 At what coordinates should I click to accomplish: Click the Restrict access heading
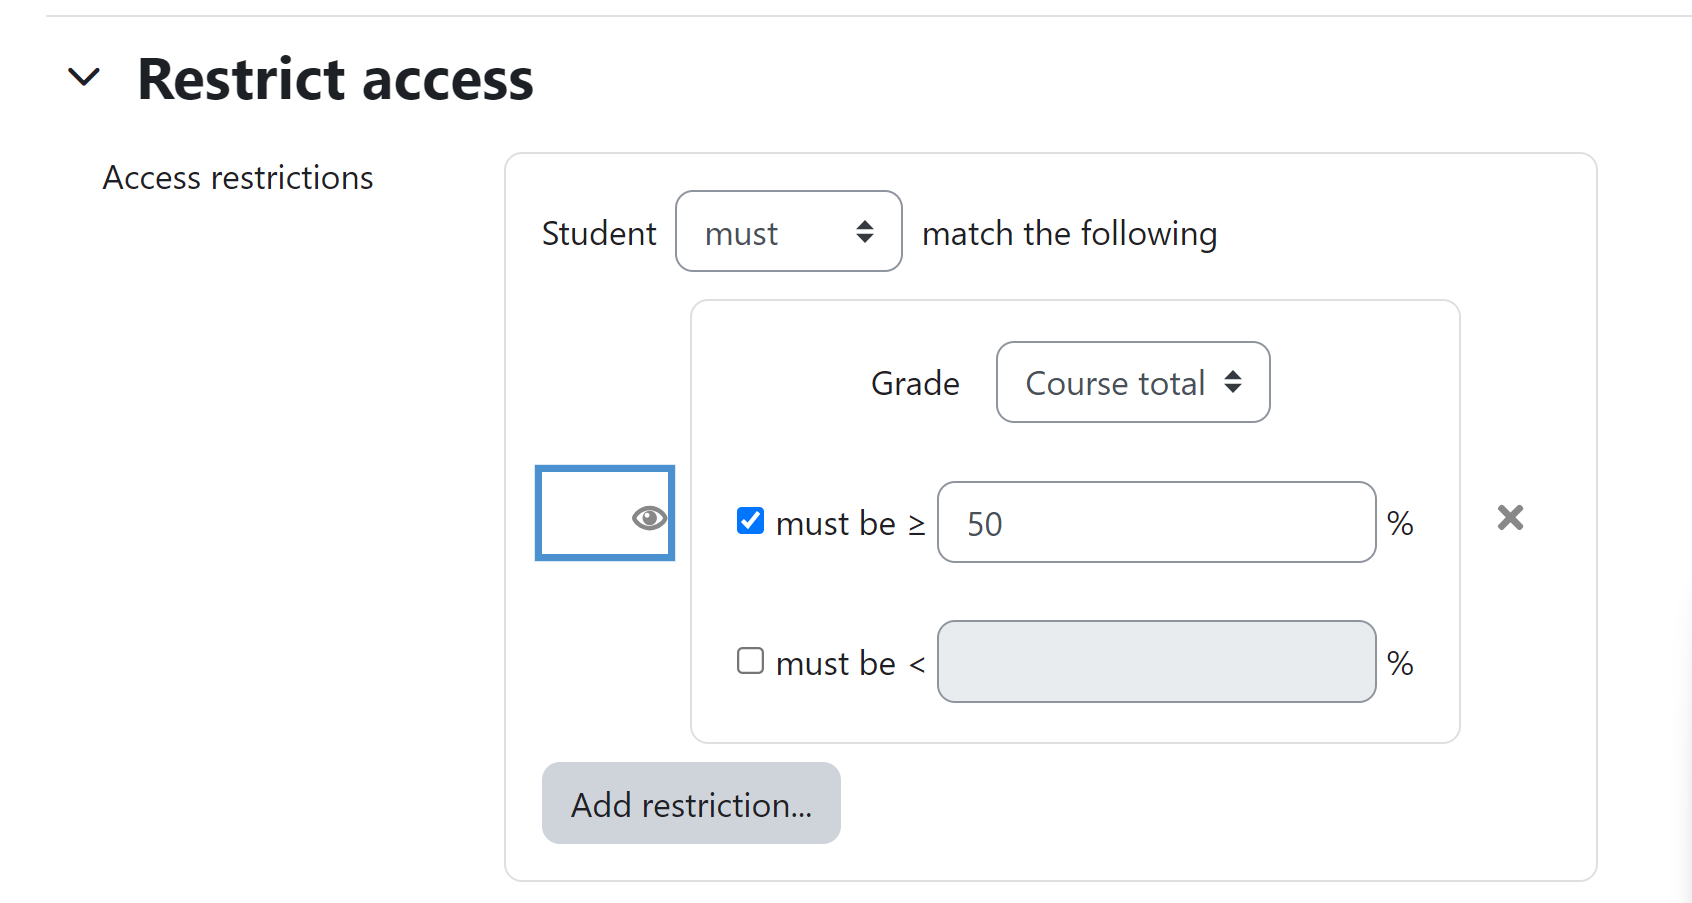(335, 79)
